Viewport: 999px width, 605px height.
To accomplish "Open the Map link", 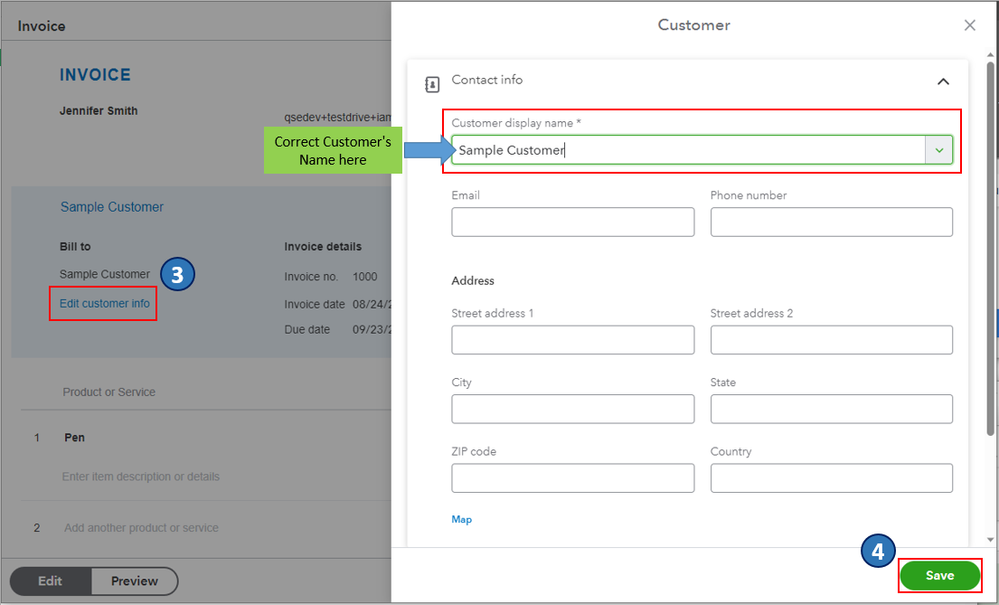I will pyautogui.click(x=462, y=520).
